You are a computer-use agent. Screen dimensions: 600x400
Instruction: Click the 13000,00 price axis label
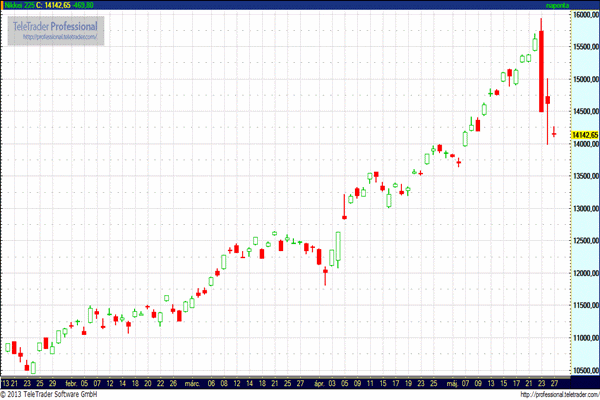(x=584, y=209)
